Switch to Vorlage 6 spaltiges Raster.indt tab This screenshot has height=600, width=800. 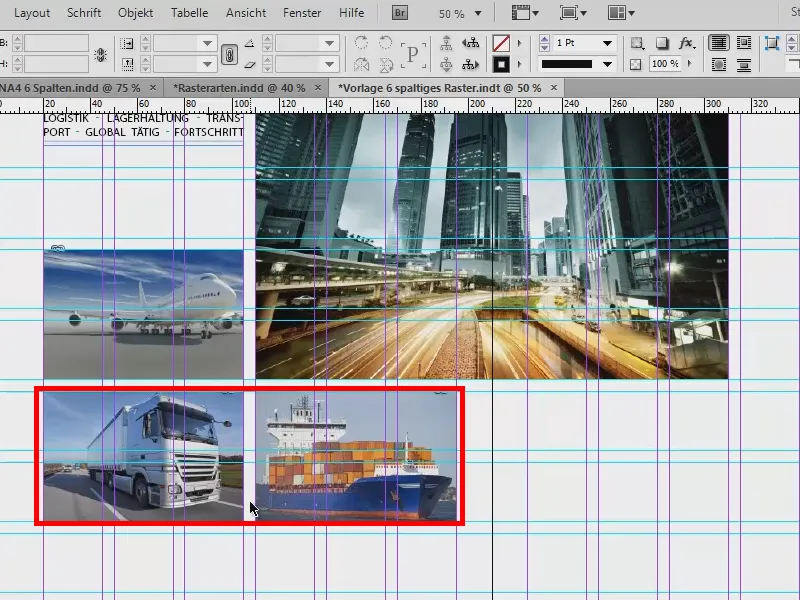tap(439, 88)
